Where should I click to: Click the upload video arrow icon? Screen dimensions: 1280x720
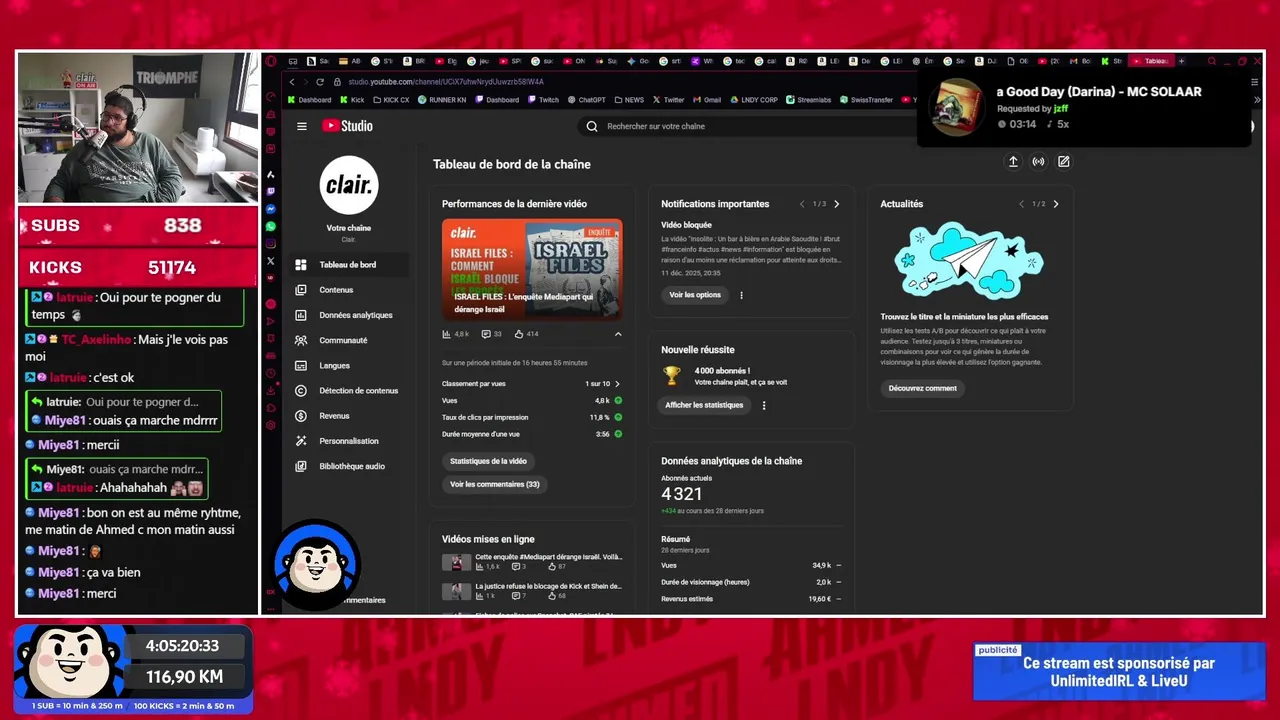[x=1013, y=161]
